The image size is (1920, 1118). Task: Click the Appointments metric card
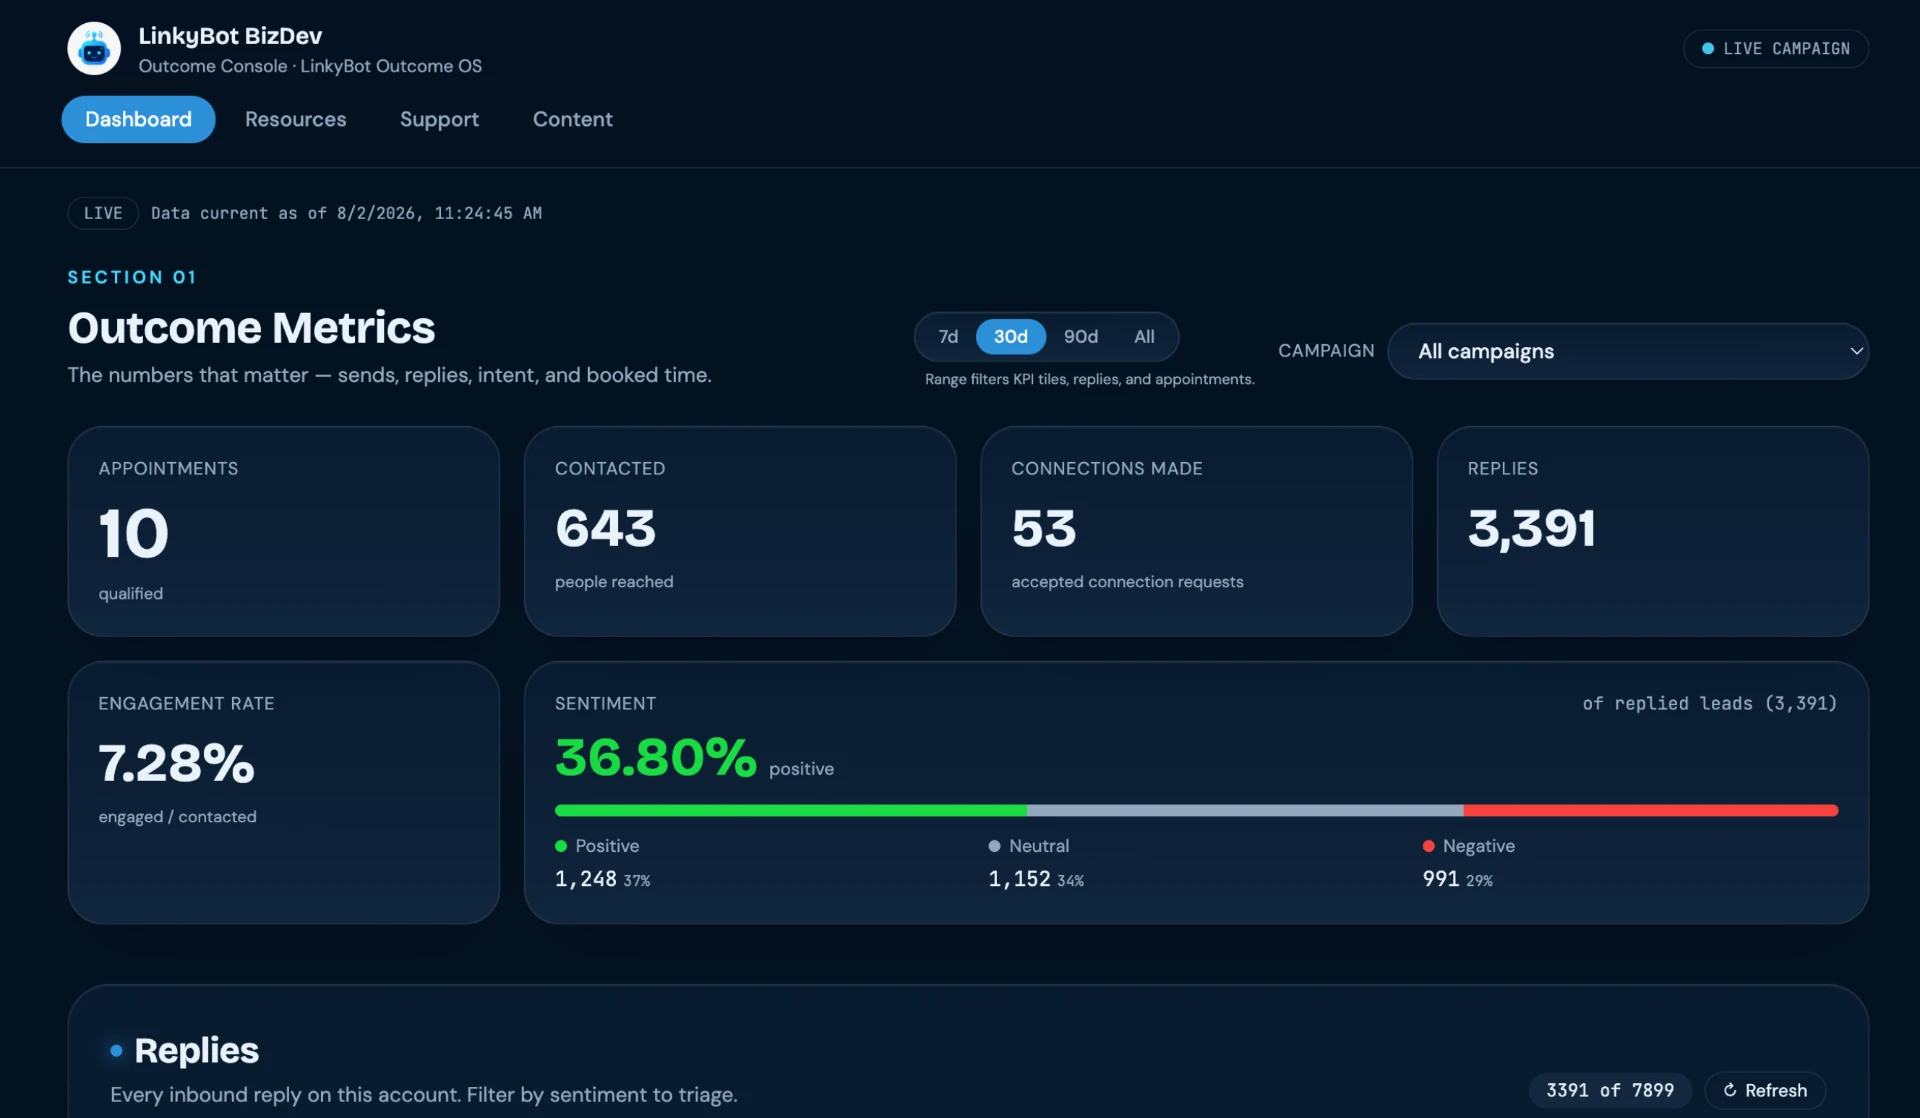pos(283,531)
